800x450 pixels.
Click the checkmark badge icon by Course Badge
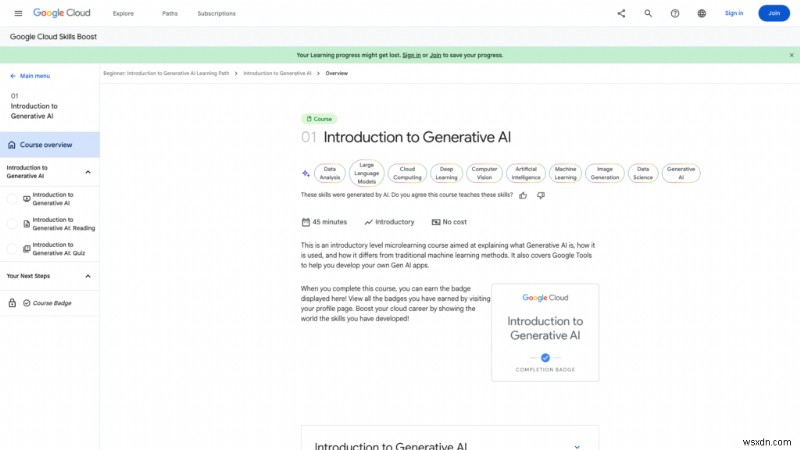click(27, 303)
